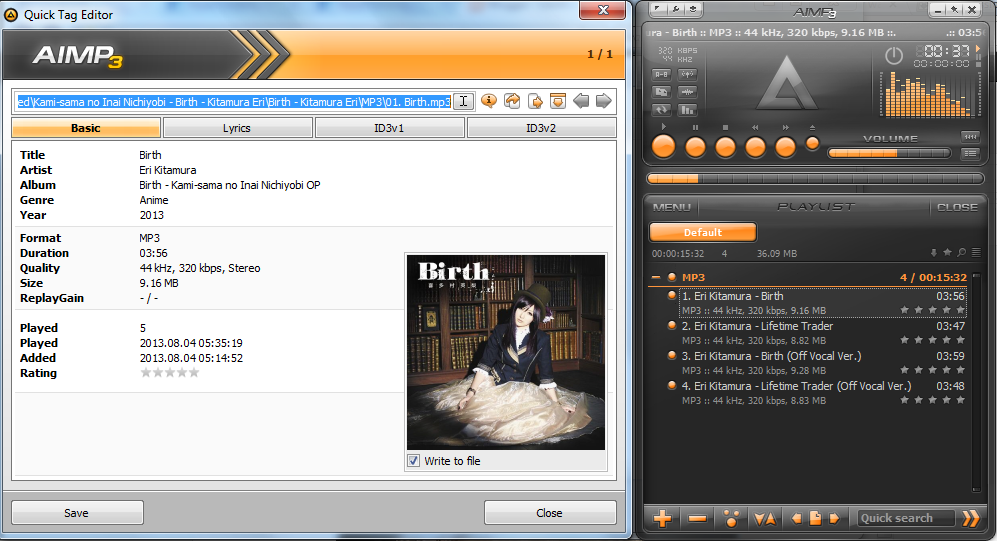
Task: Click the curved-arrow copy icon in tag editor
Action: click(x=512, y=101)
